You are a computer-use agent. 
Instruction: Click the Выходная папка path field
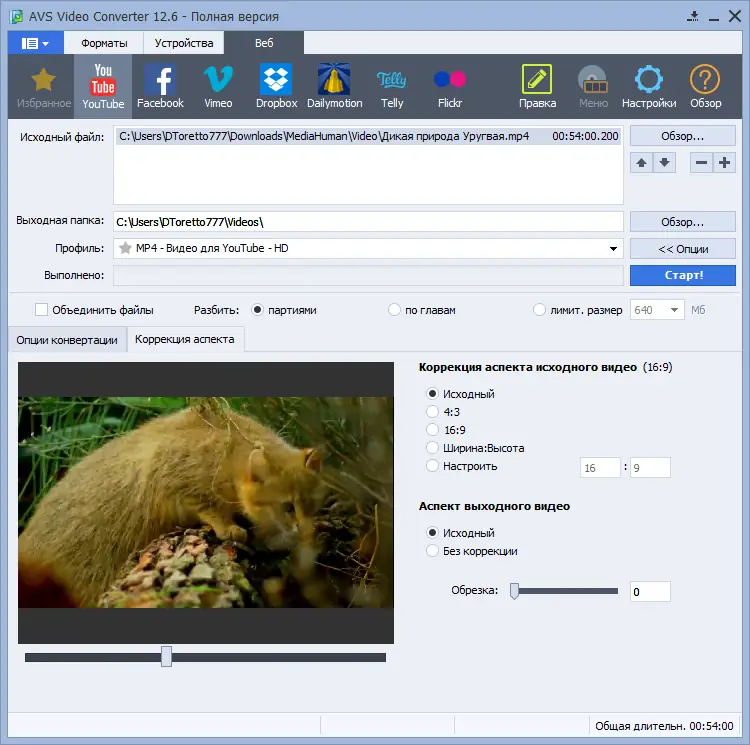(367, 222)
